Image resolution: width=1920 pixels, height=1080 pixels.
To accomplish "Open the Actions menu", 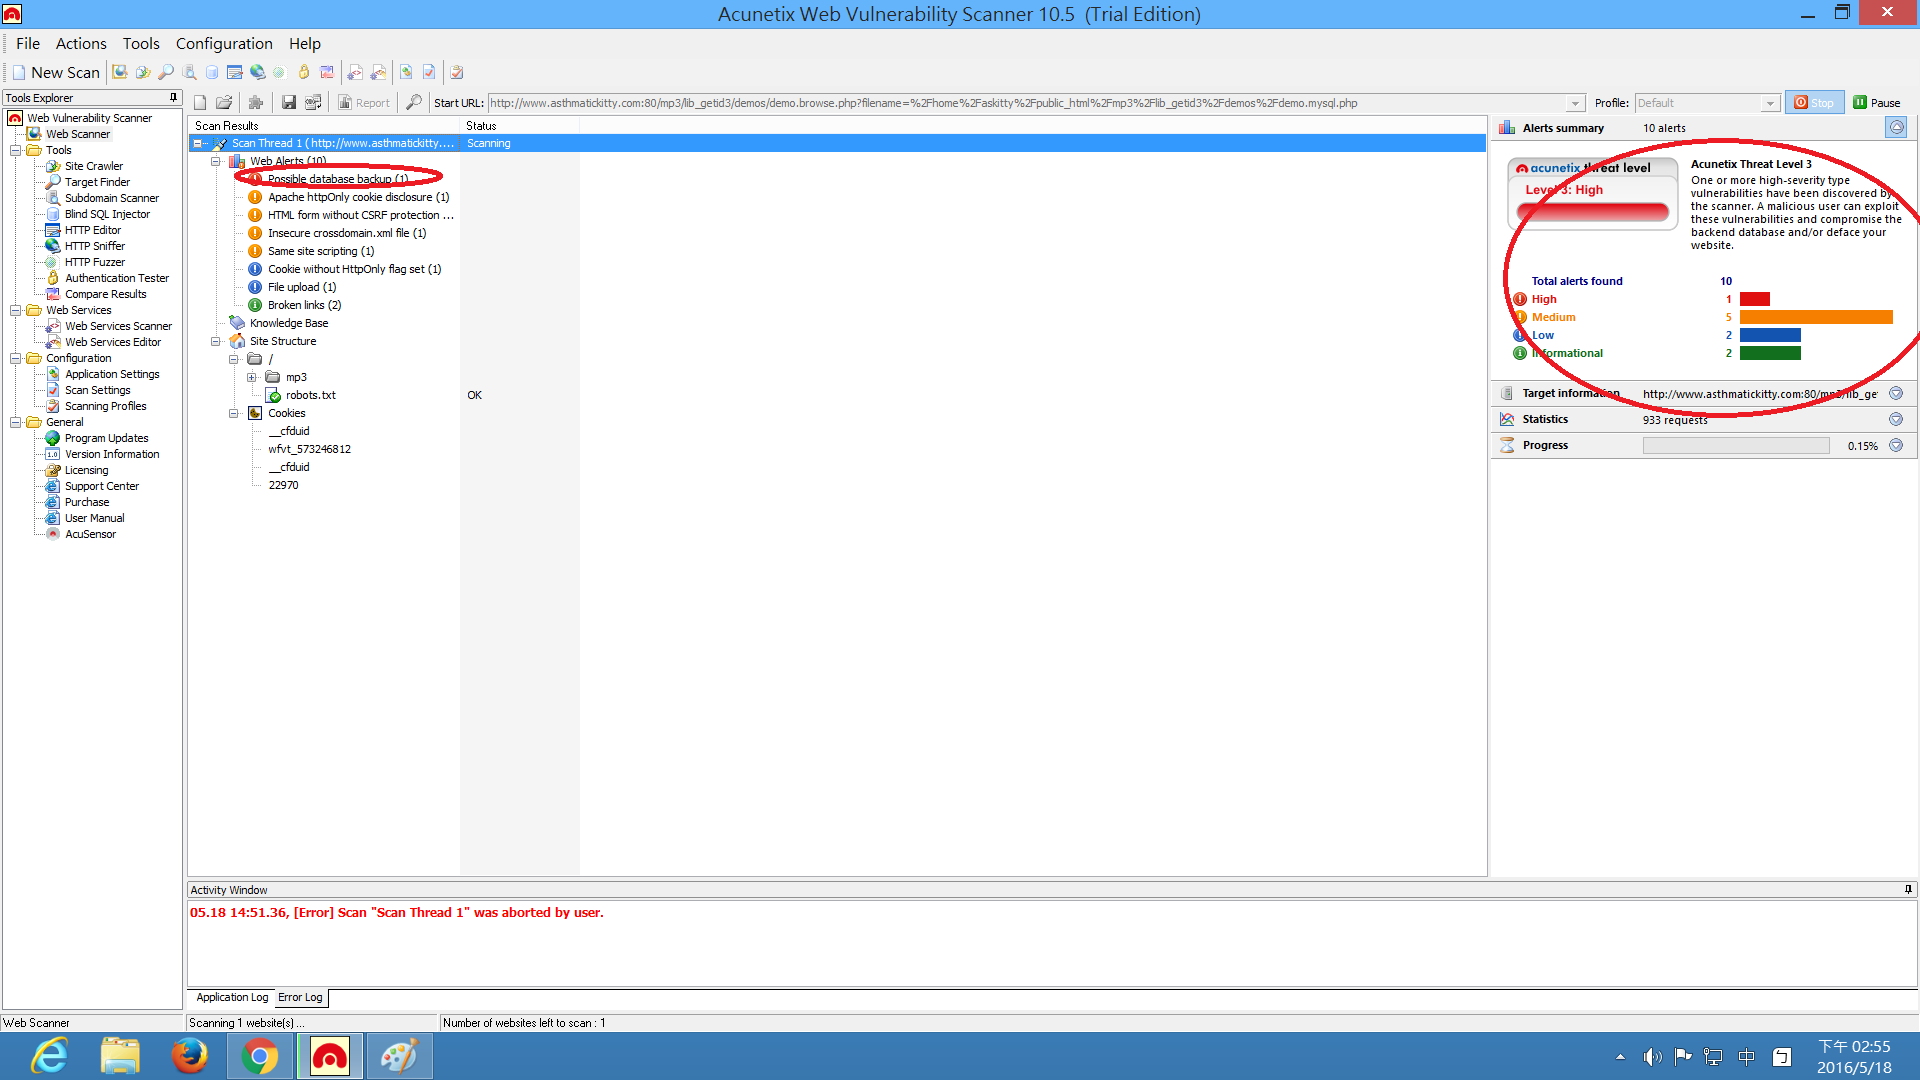I will (x=81, y=43).
